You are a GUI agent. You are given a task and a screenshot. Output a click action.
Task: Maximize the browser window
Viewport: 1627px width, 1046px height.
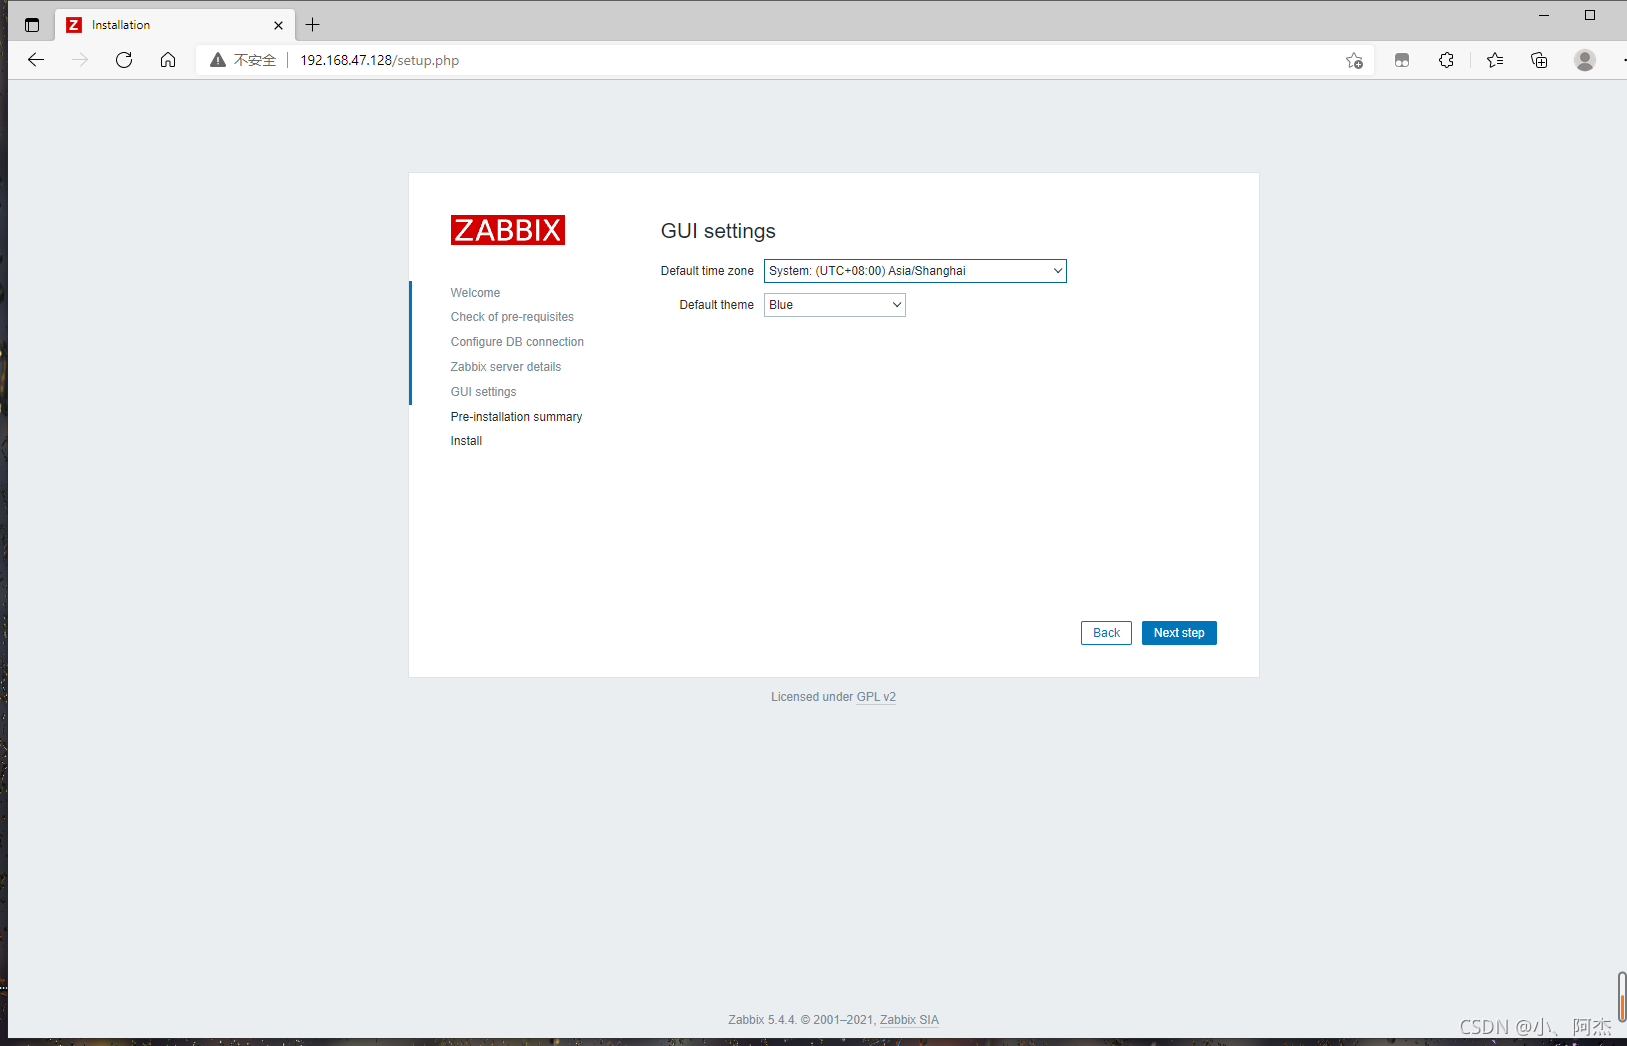1590,15
